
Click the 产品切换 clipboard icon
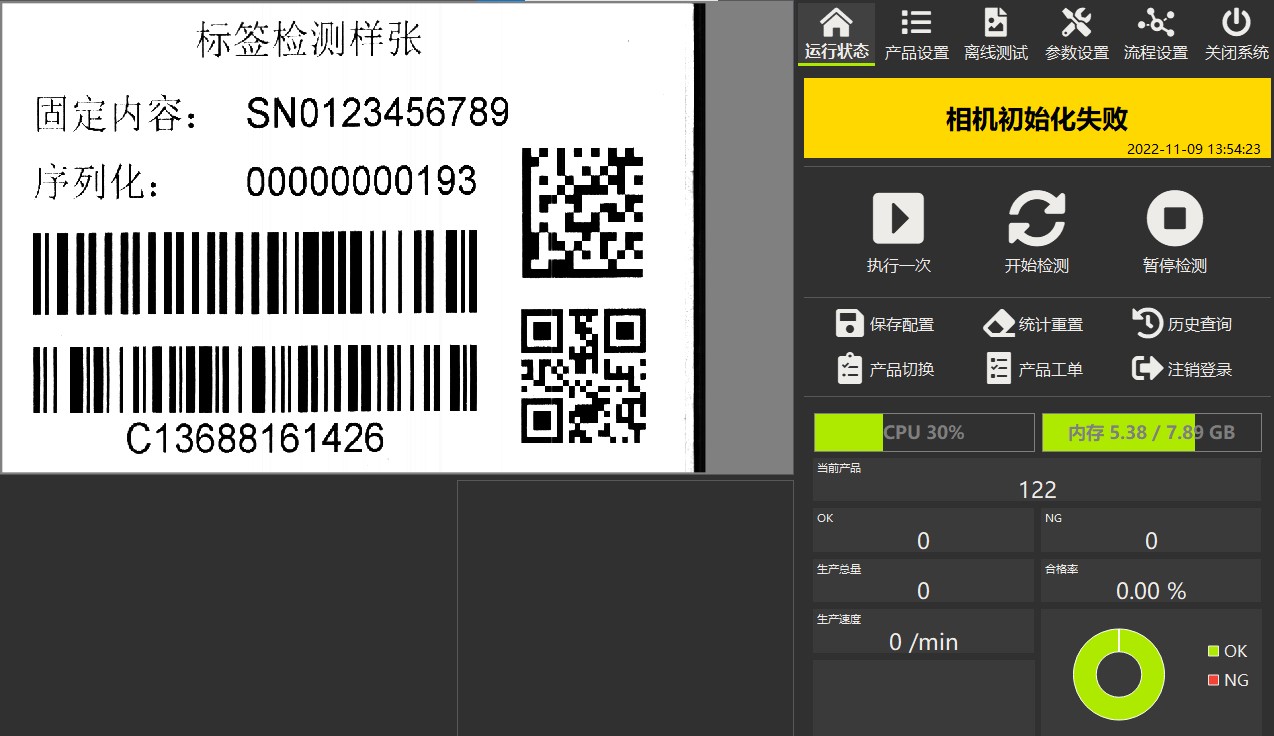(x=849, y=368)
